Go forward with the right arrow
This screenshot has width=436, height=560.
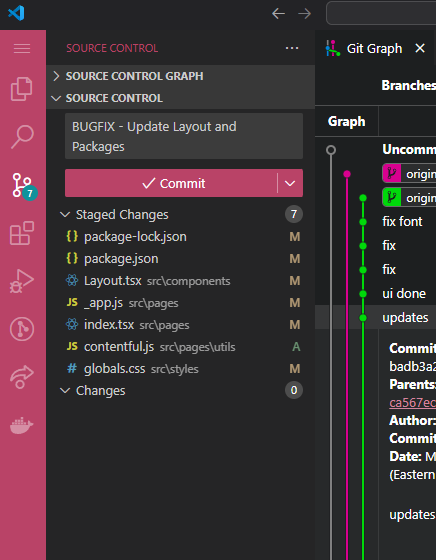click(304, 14)
